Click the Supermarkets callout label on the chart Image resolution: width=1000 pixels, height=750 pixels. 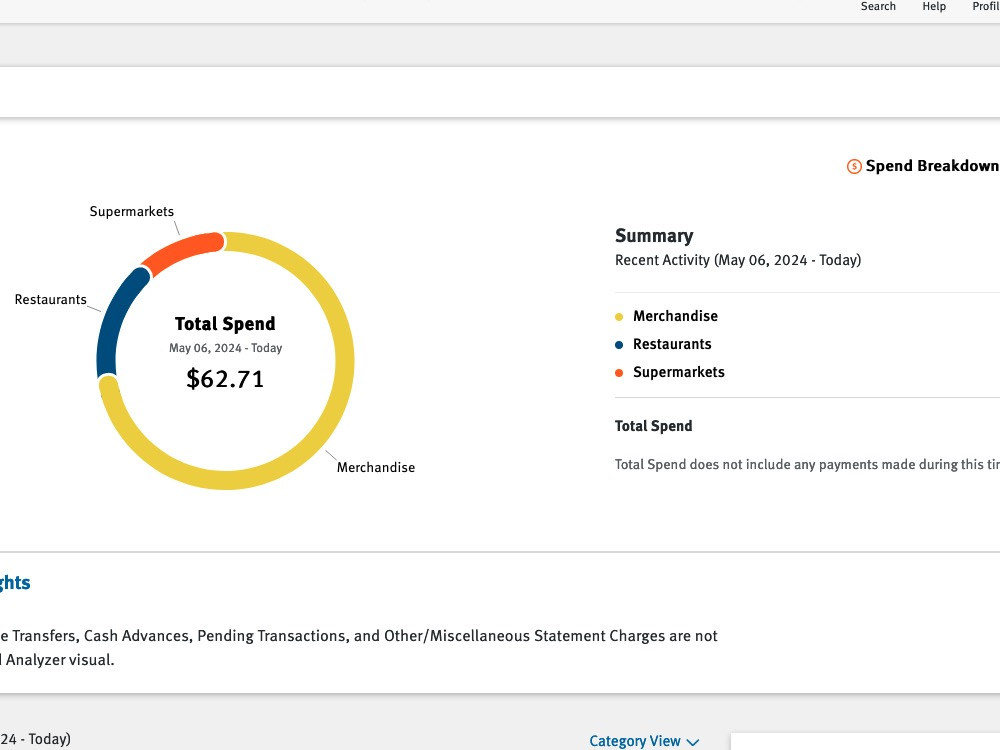131,211
